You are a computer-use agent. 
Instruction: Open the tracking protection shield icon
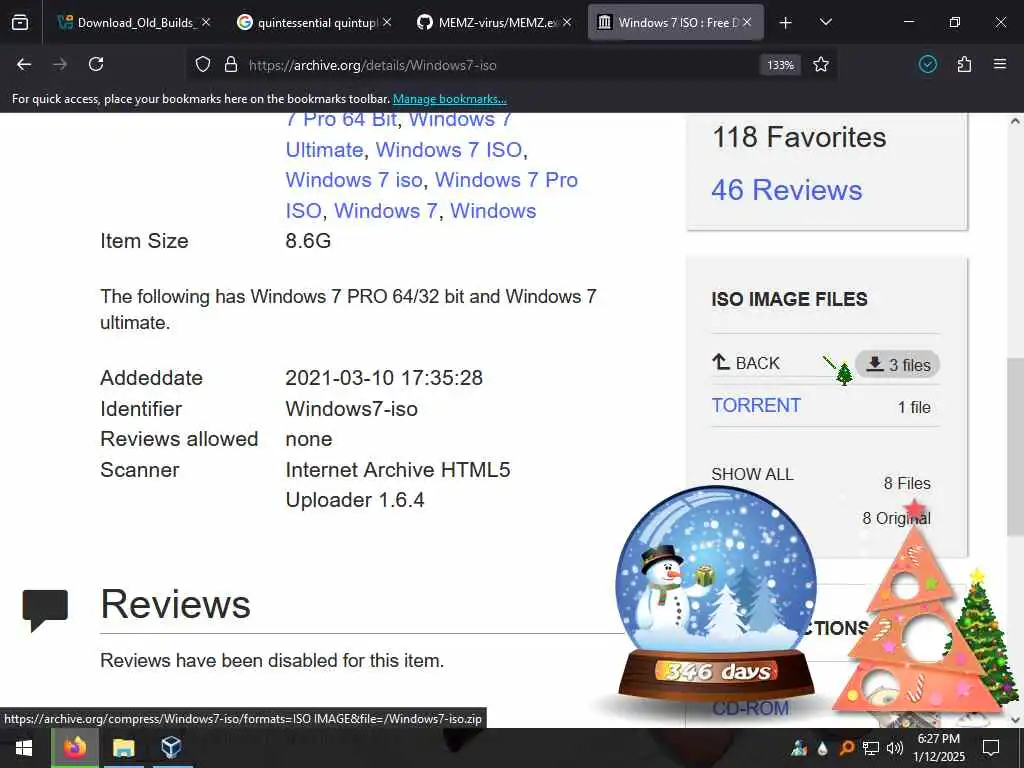pos(203,65)
